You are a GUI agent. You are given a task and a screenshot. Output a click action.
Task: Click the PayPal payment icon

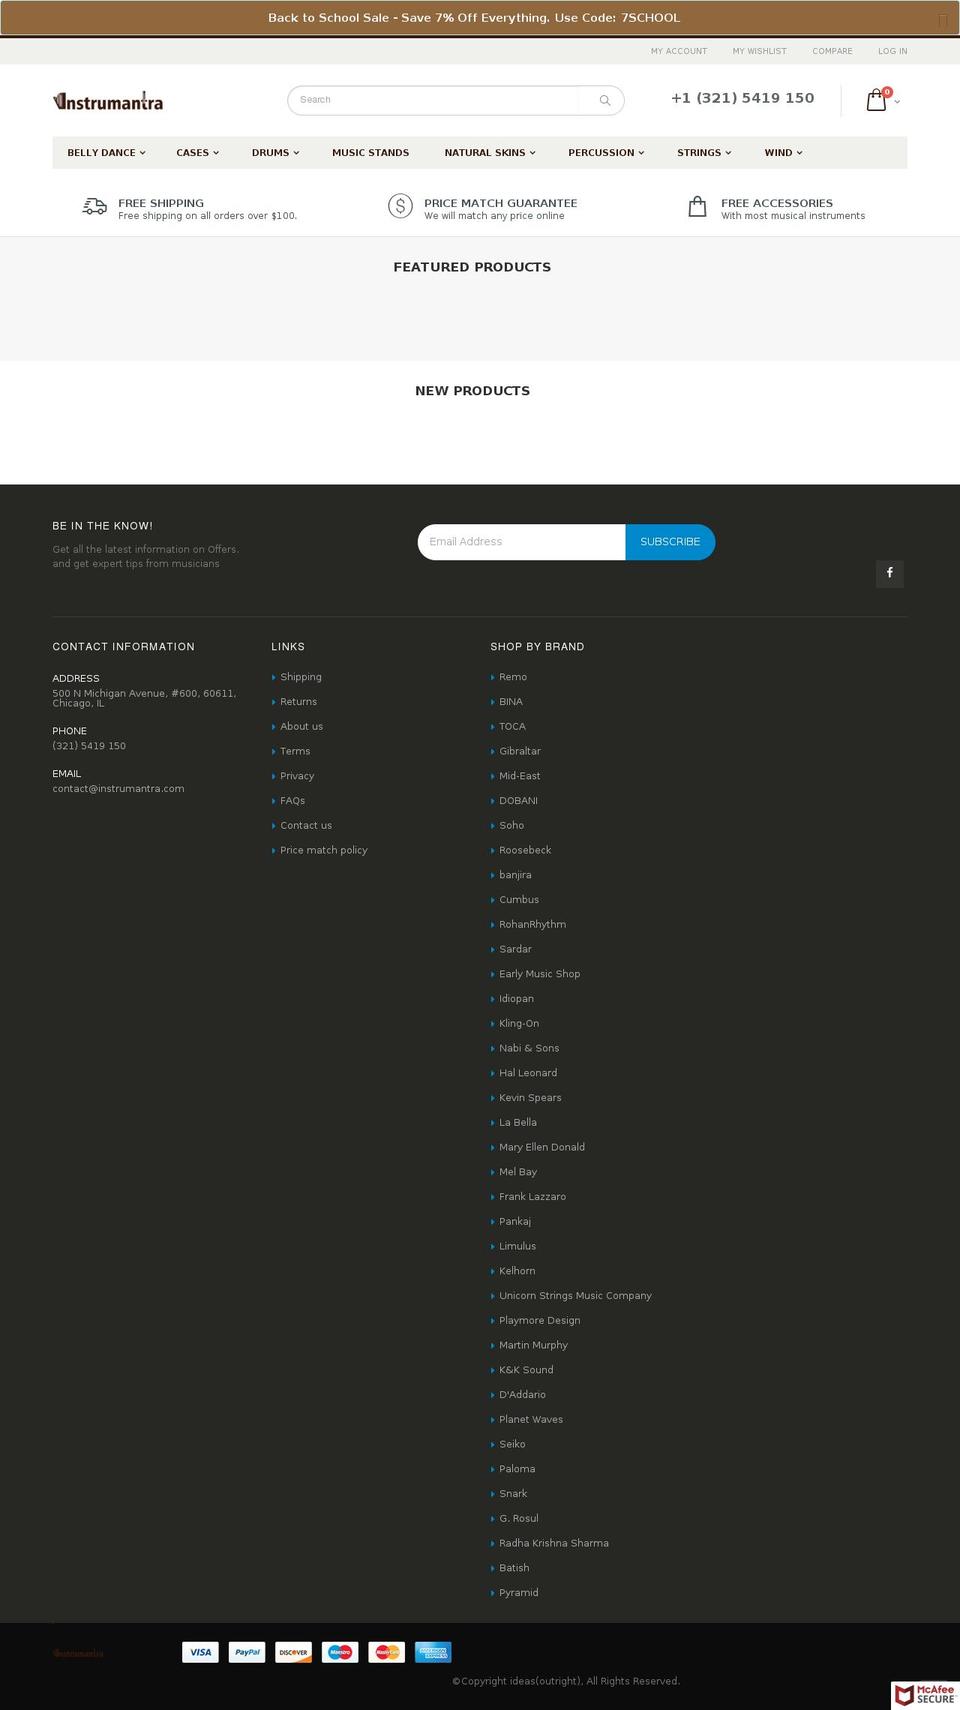coord(247,1652)
